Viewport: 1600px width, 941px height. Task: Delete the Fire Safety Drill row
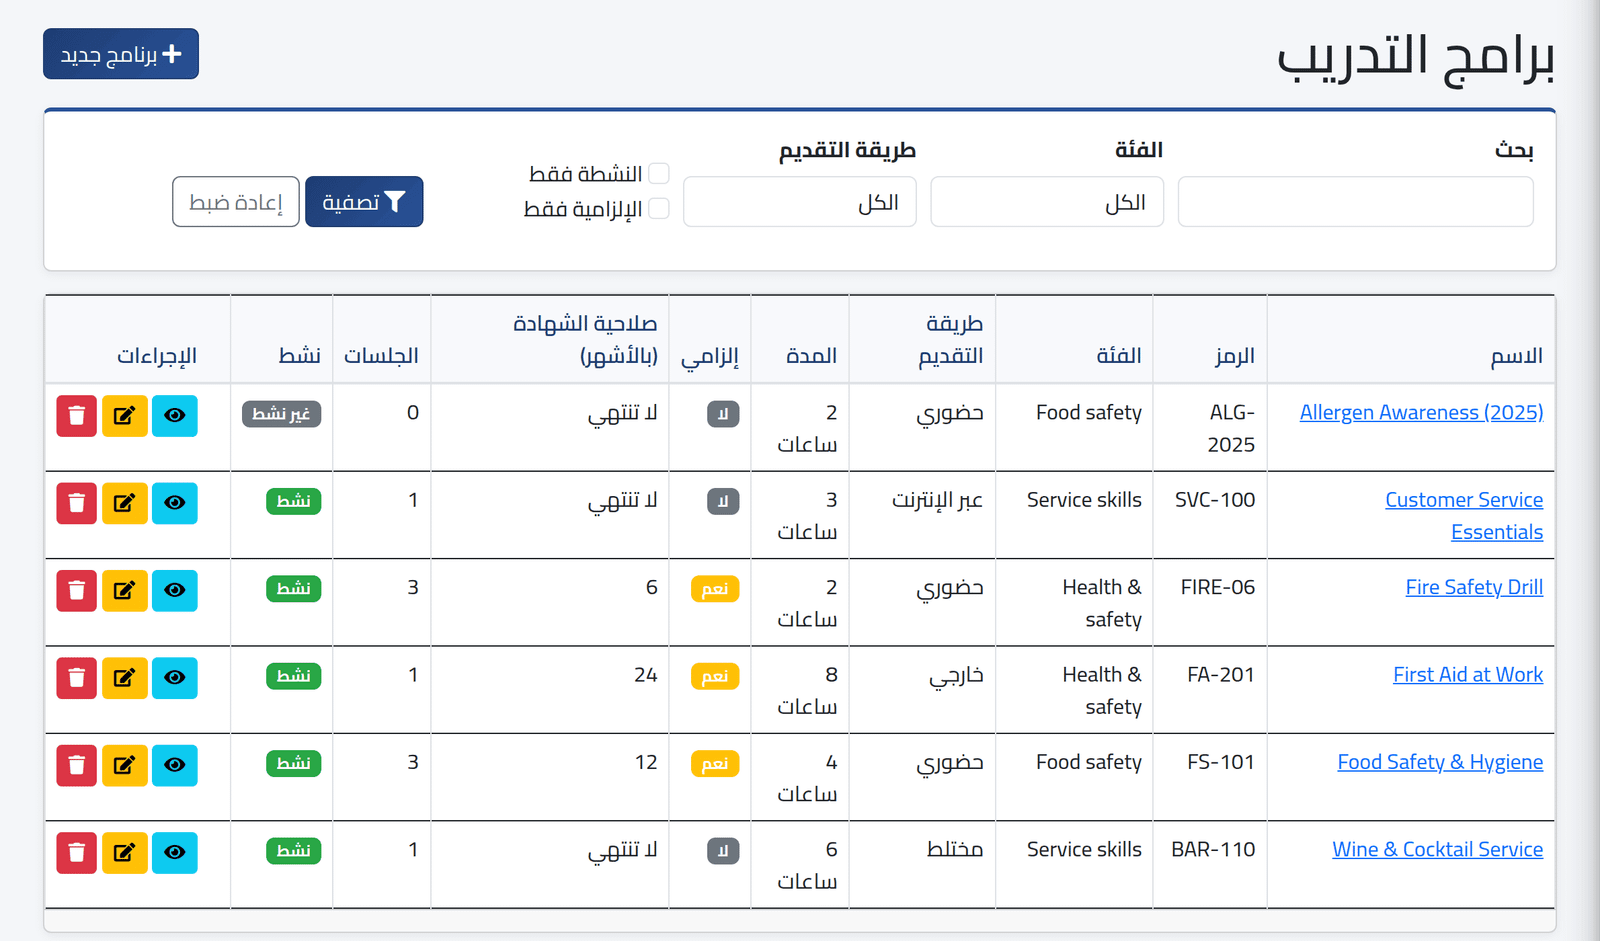pyautogui.click(x=77, y=590)
